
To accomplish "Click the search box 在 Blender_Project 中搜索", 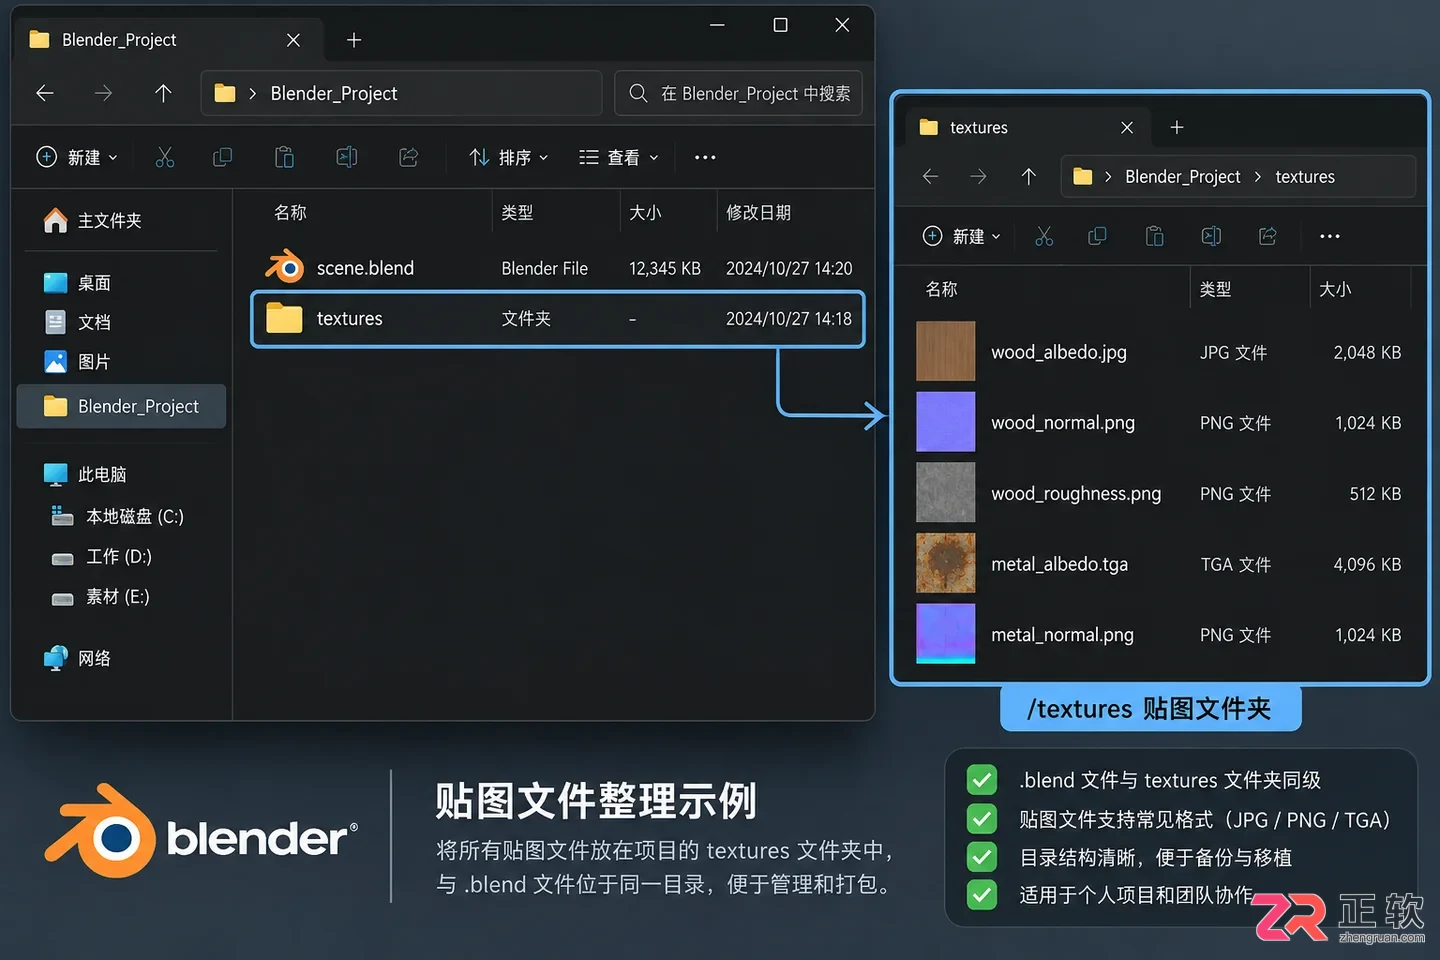I will [x=738, y=93].
